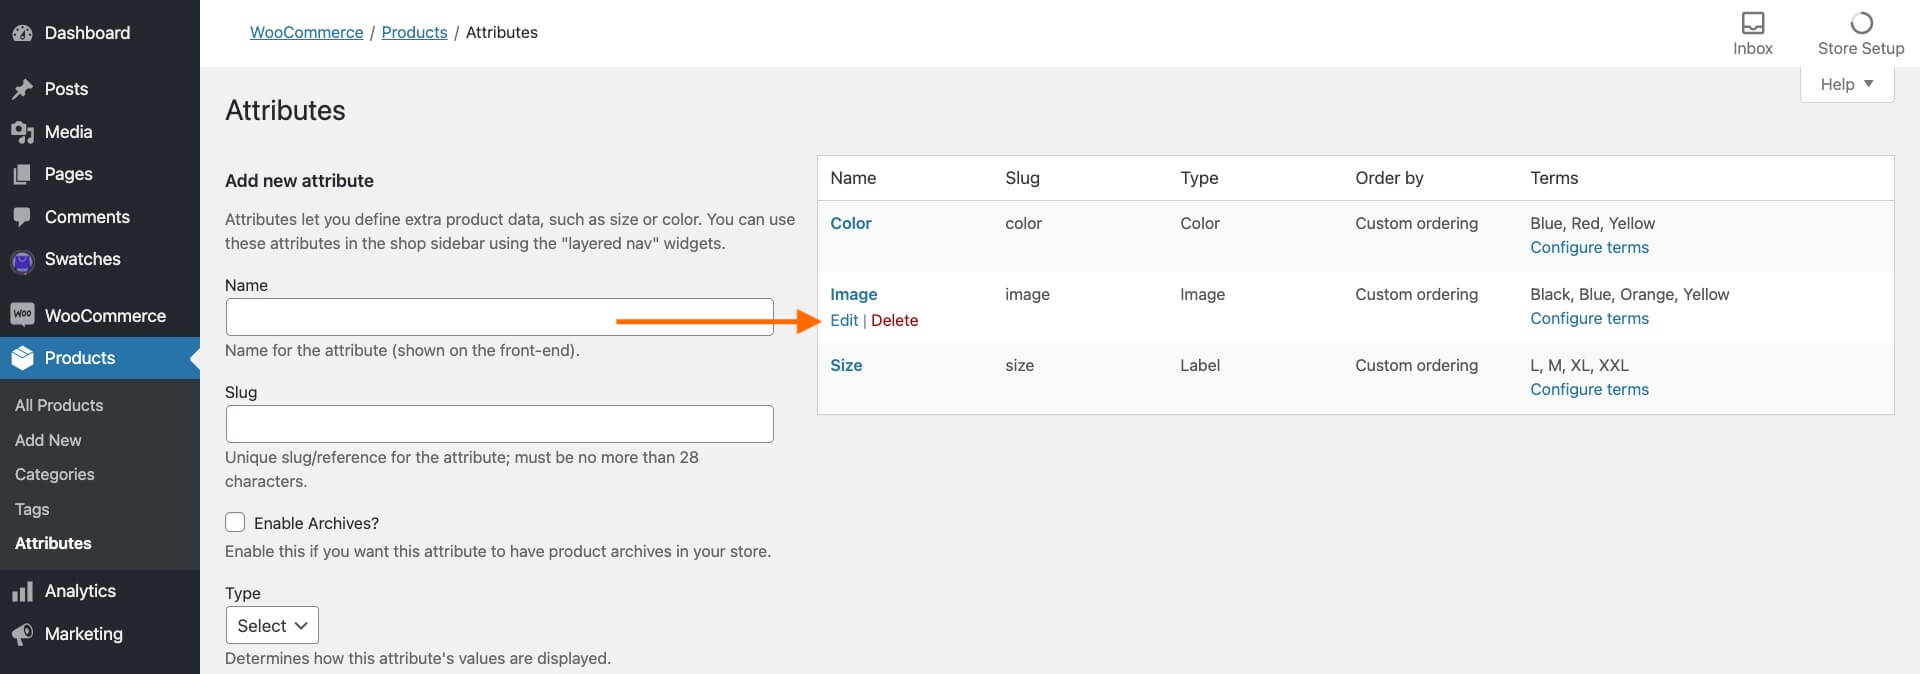This screenshot has height=674, width=1920.
Task: Click the Swatches plugin icon
Action: (22, 261)
